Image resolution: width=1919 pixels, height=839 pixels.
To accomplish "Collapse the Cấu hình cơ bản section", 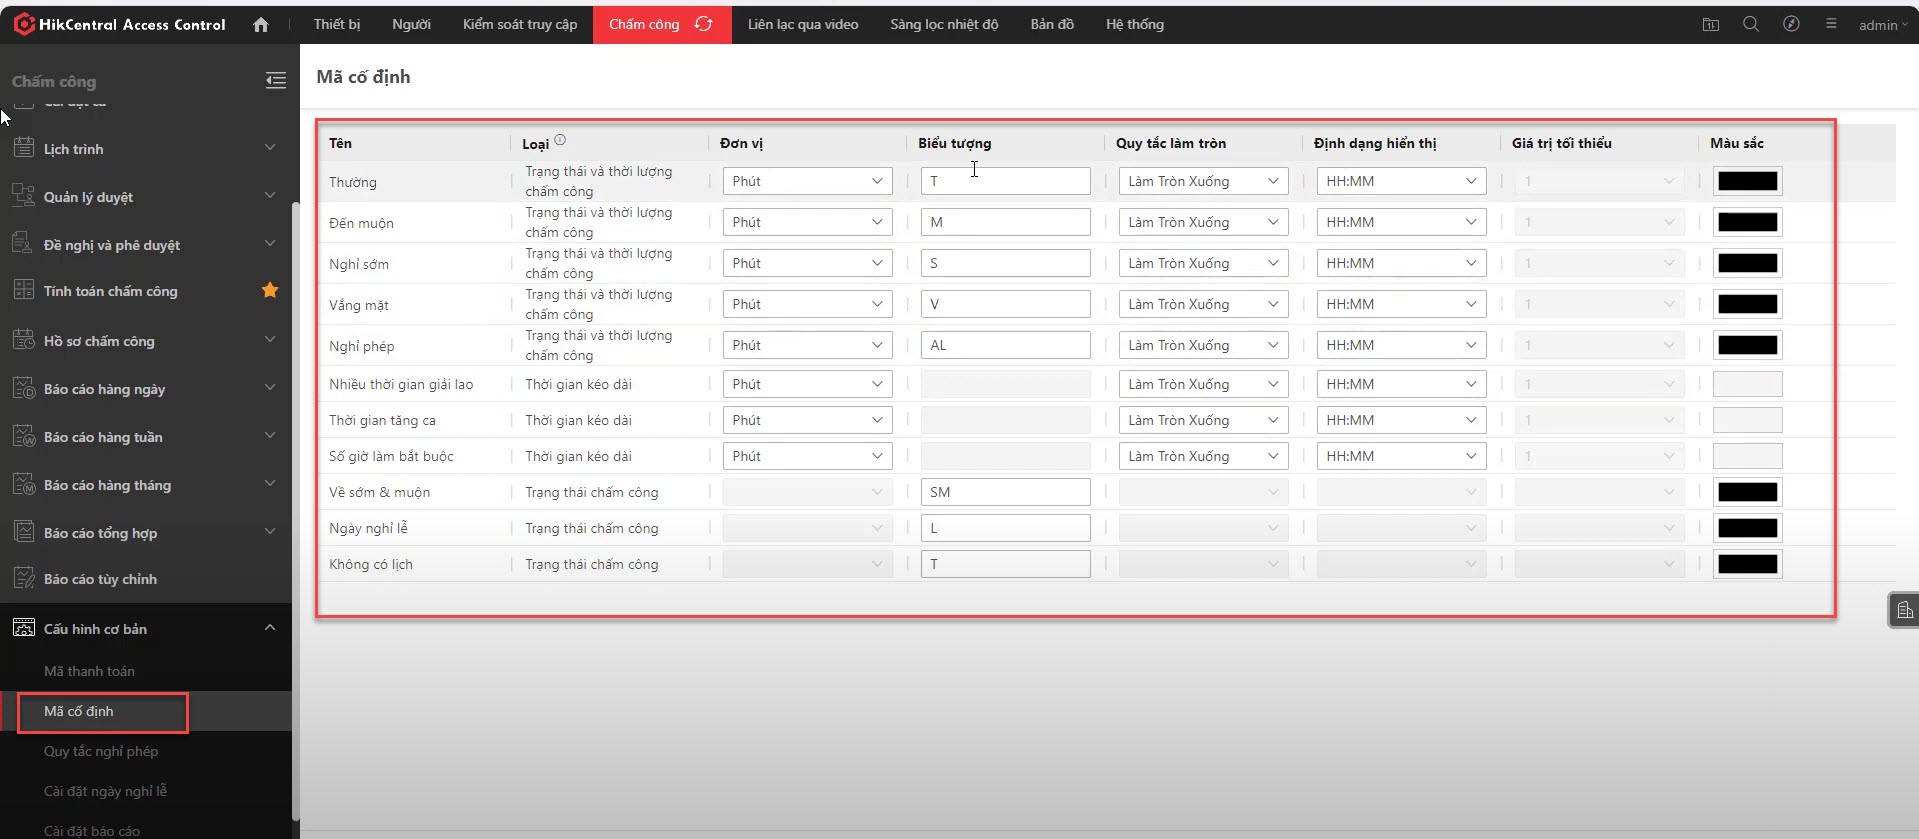I will tap(269, 628).
